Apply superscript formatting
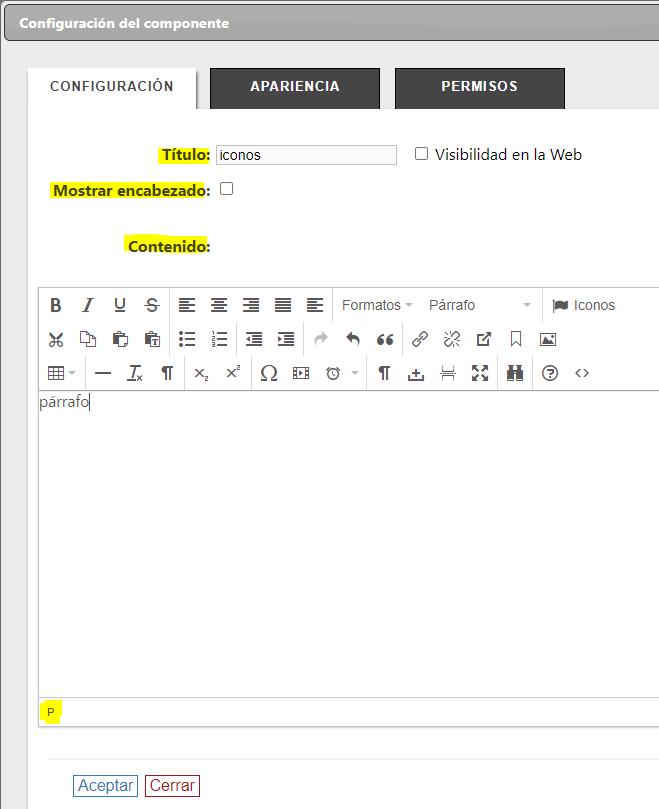The width and height of the screenshot is (659, 809). tap(233, 373)
